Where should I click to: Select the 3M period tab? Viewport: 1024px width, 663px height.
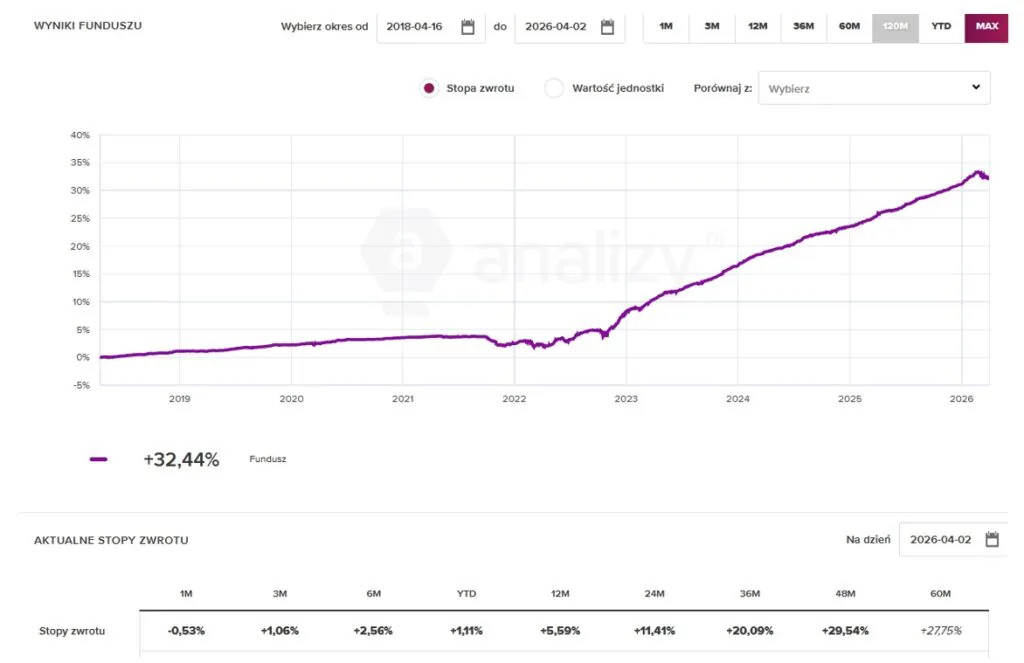(x=712, y=26)
